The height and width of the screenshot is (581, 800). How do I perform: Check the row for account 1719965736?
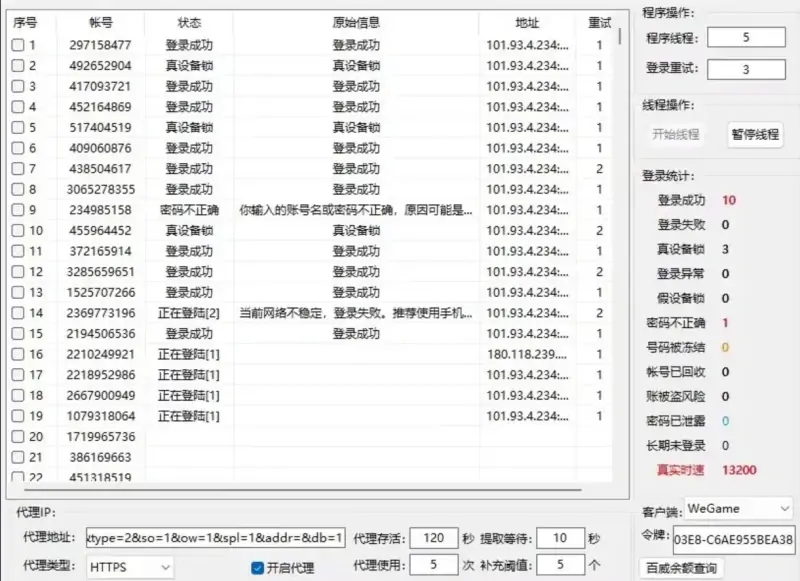point(18,437)
